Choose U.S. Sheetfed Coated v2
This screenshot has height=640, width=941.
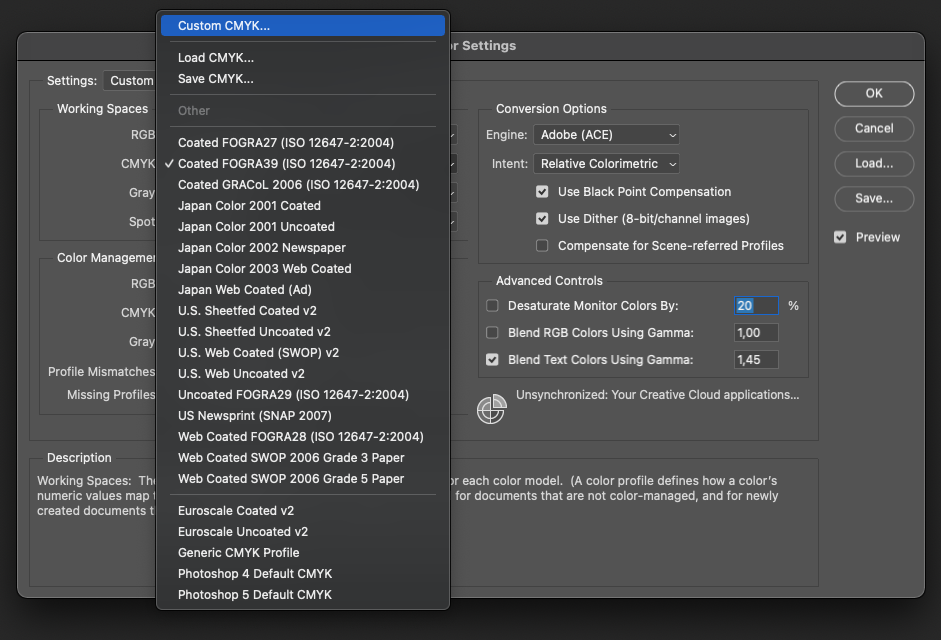point(303,310)
